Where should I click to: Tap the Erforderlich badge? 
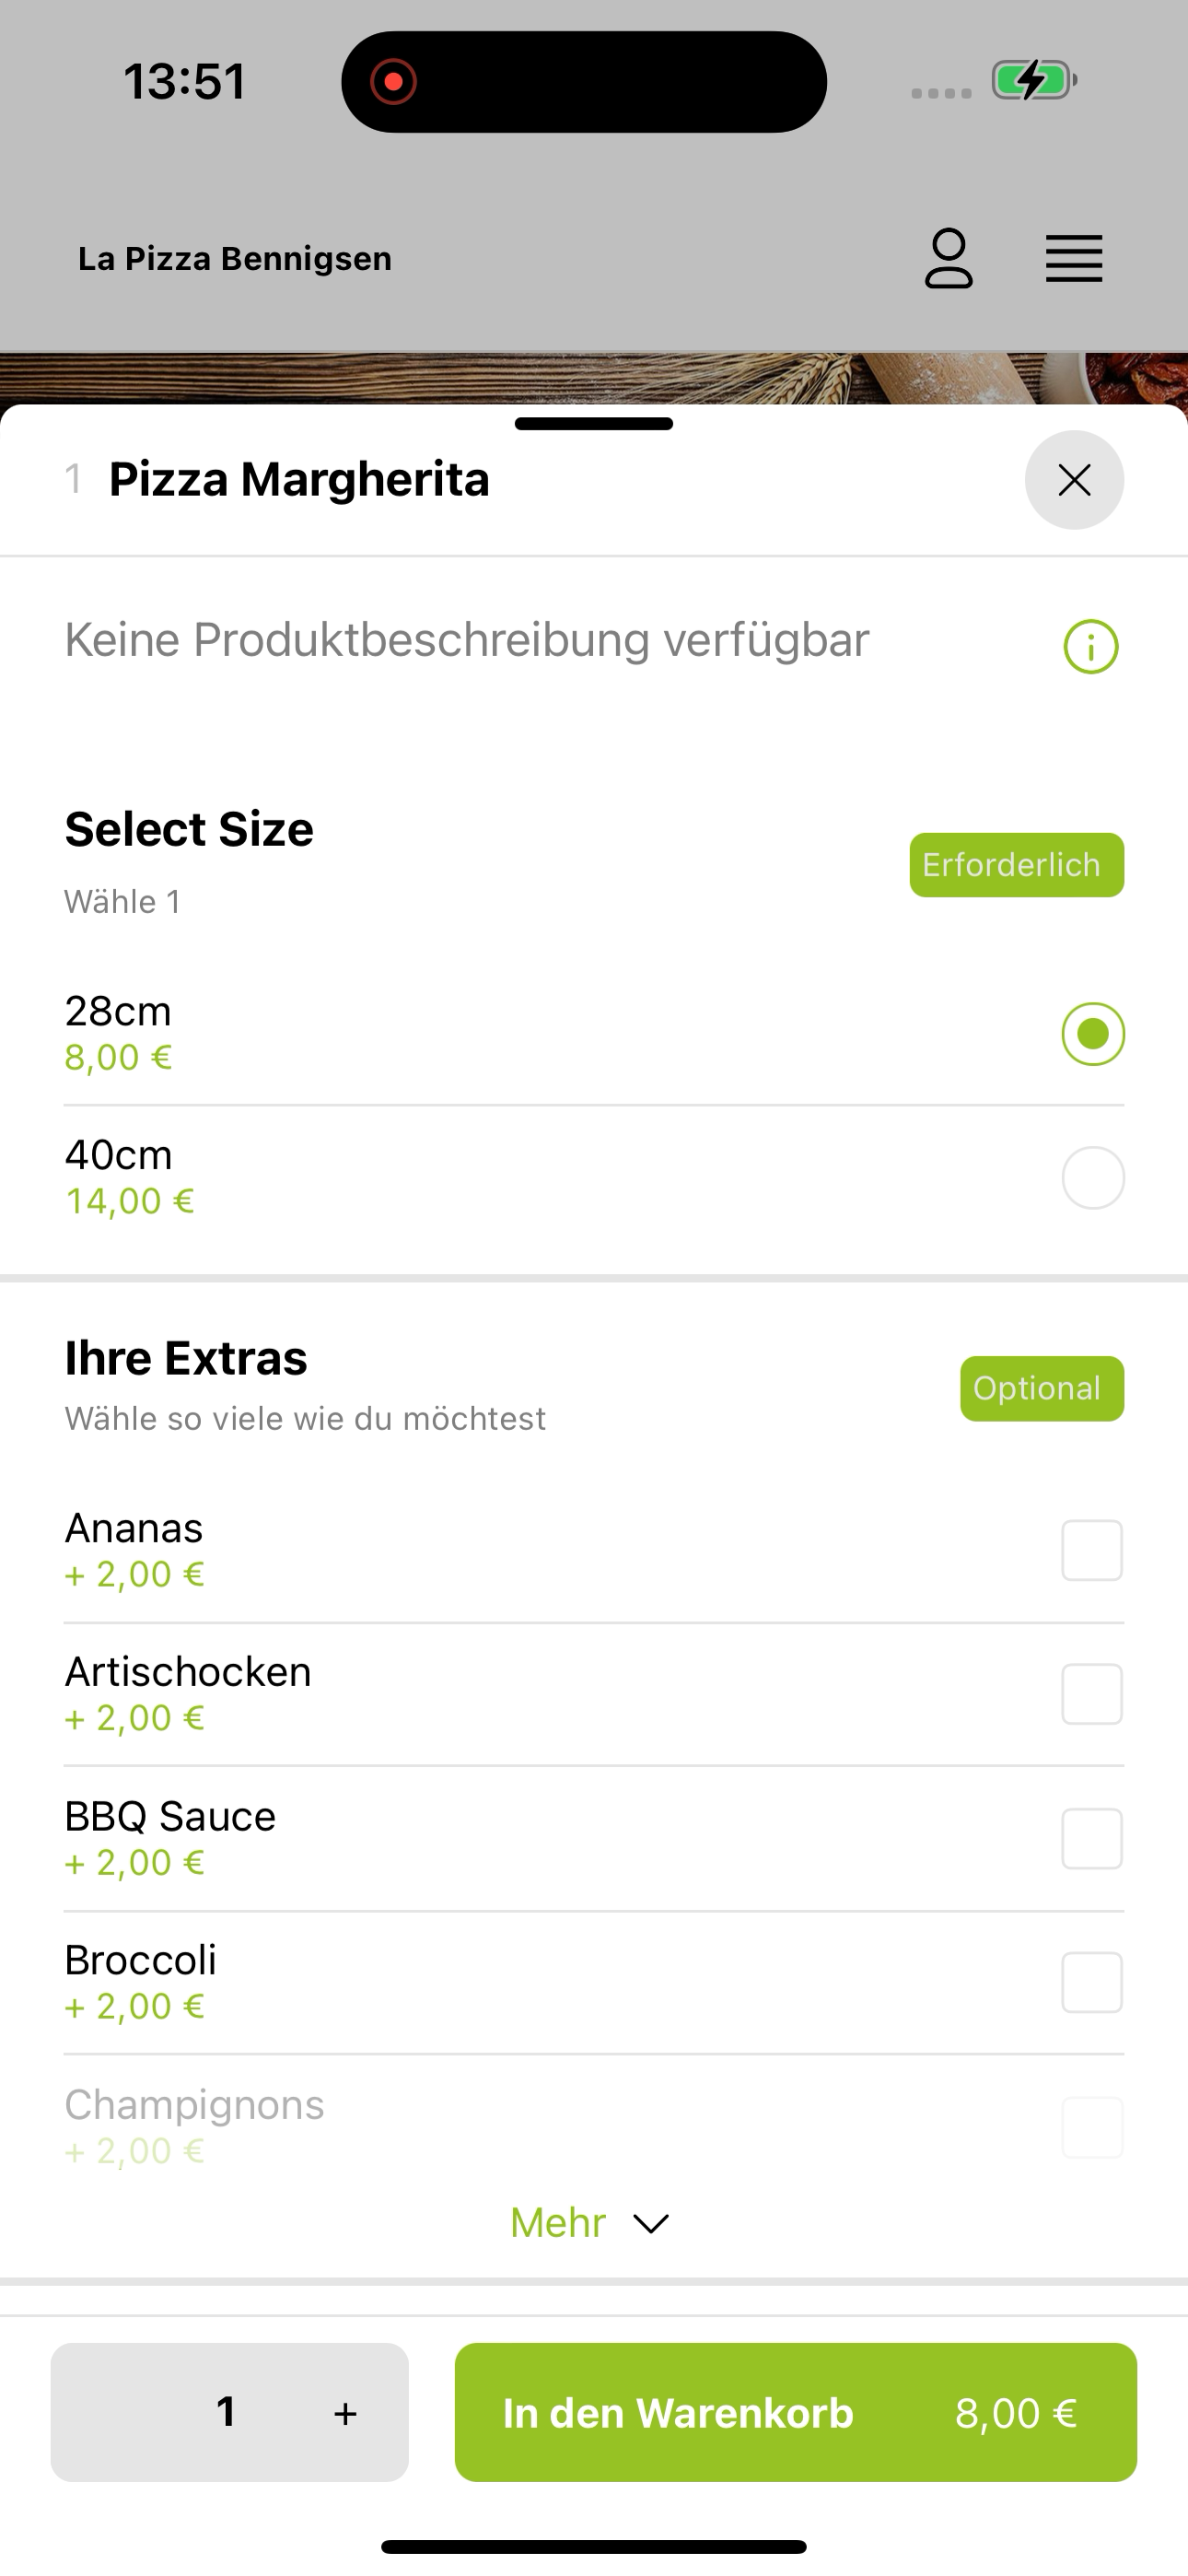coord(1017,865)
